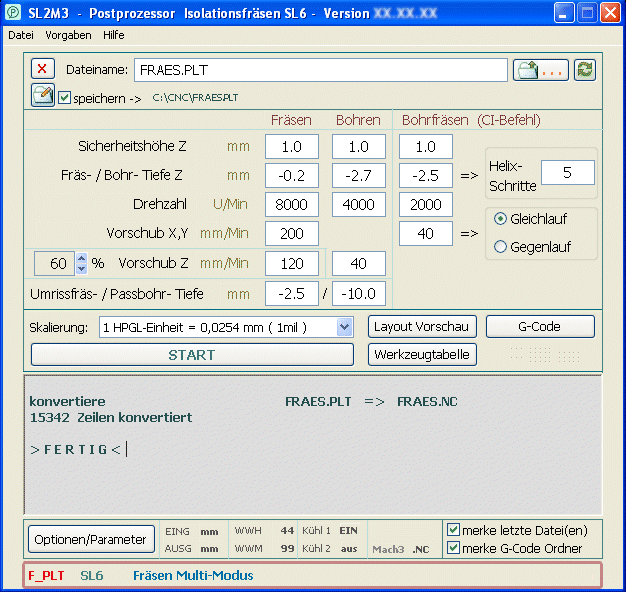Toggle merke G-Code Ordner checkbox
The image size is (626, 592).
coord(454,548)
